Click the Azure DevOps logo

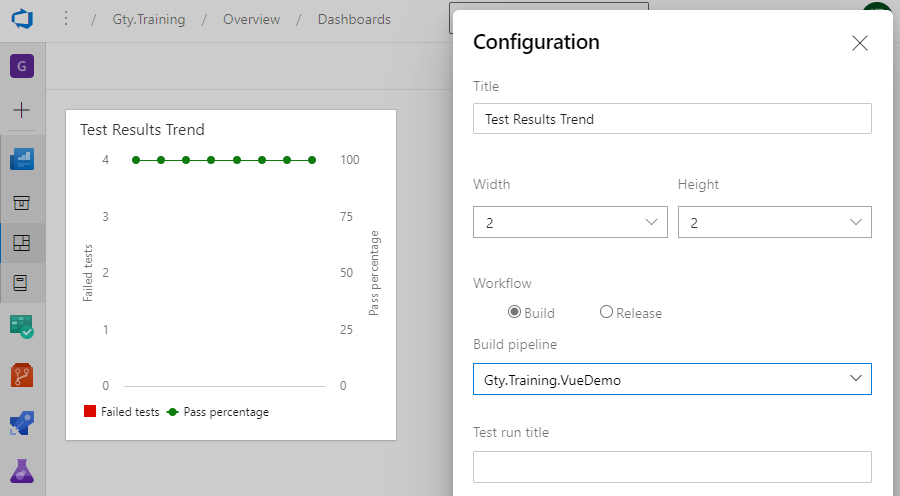pyautogui.click(x=22, y=19)
